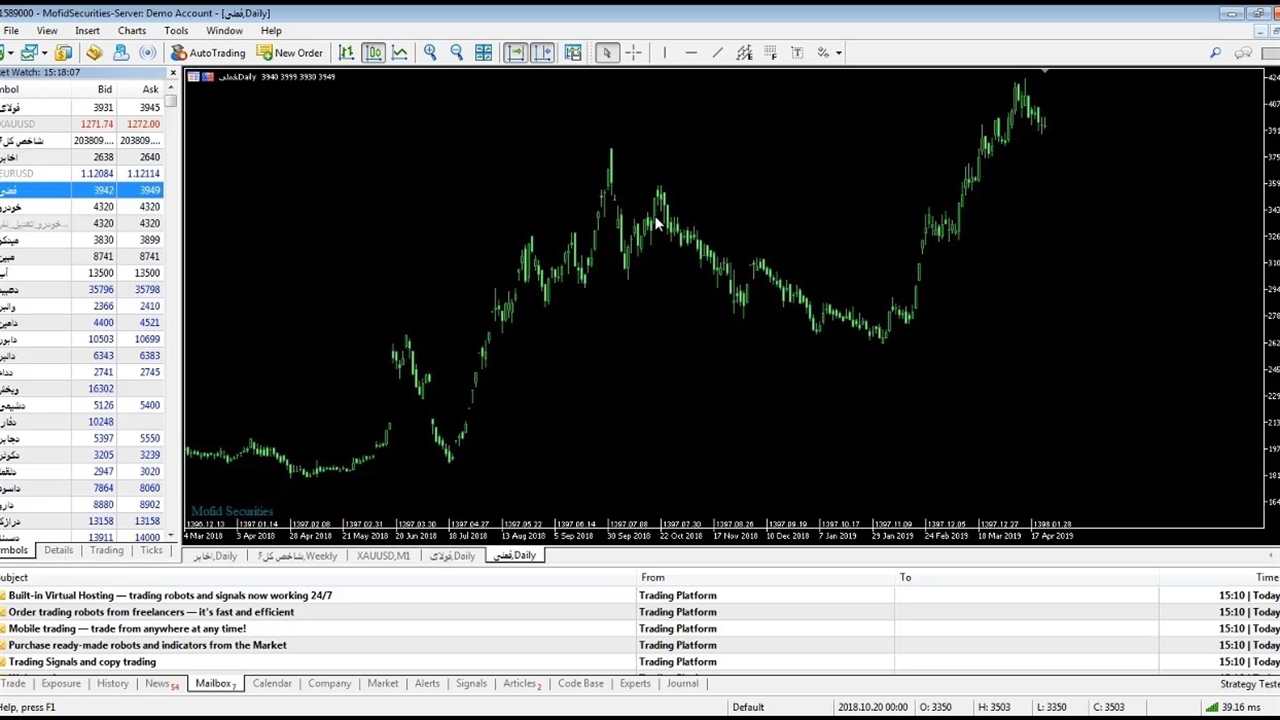Zoom out of the chart
This screenshot has height=720, width=1280.
pyautogui.click(x=456, y=53)
